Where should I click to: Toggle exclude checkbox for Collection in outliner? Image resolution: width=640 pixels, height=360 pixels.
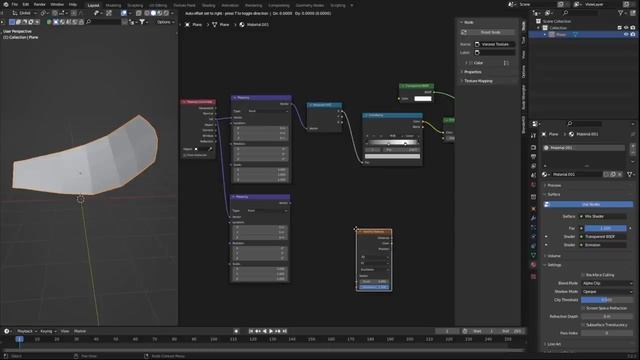click(620, 28)
